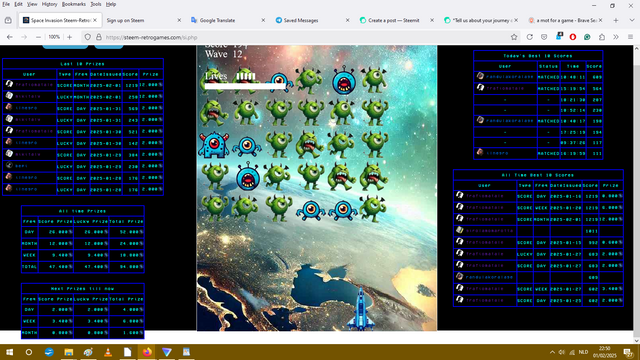This screenshot has width=640, height=360.
Task: Switch to the Saved Messages tab
Action: click(312, 20)
